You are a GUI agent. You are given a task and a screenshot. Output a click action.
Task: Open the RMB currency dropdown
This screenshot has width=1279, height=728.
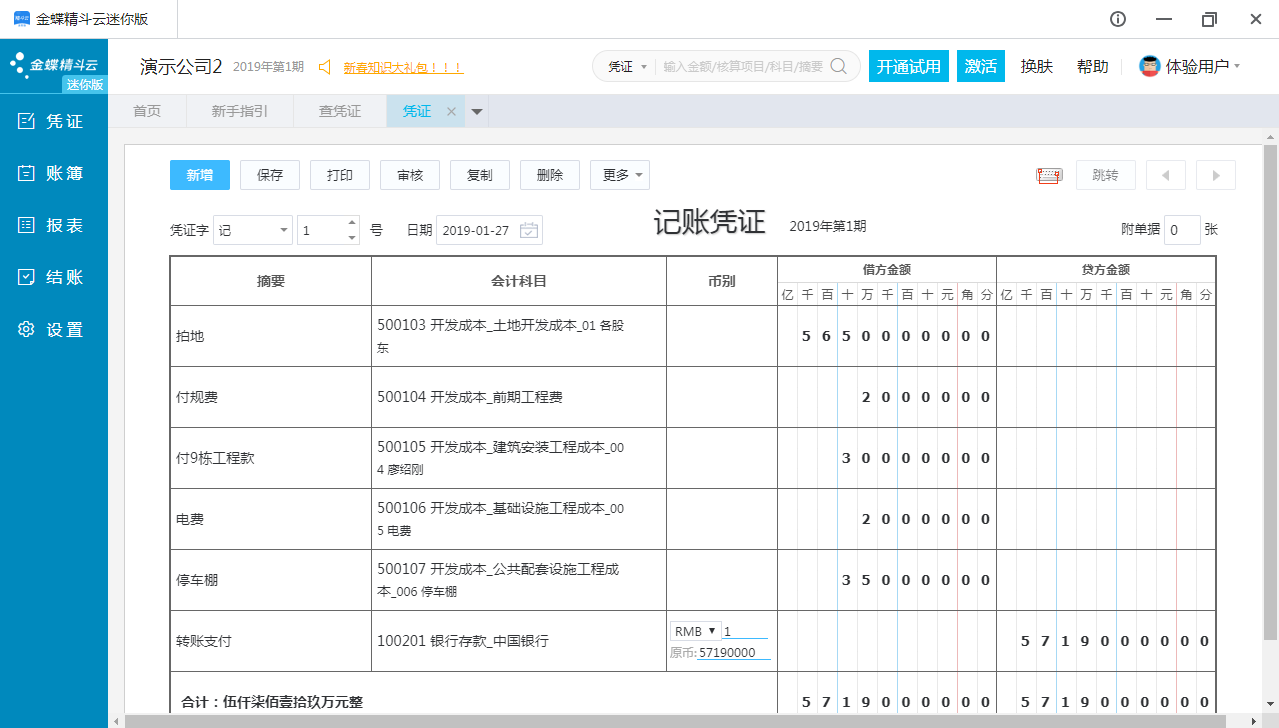click(x=696, y=631)
